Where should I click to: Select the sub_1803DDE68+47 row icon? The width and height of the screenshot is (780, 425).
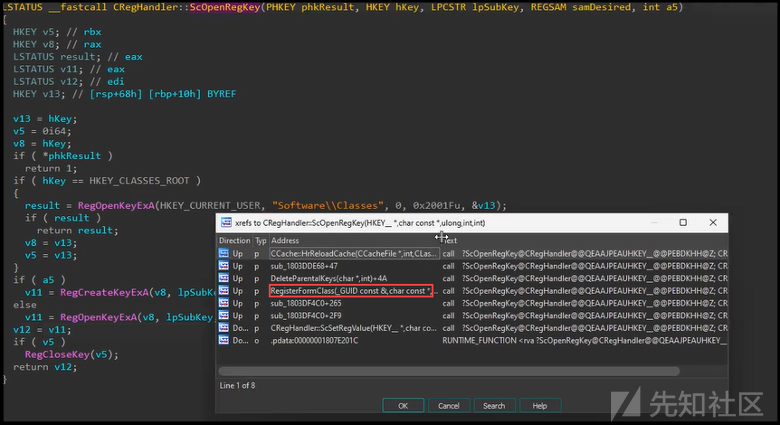coord(224,266)
